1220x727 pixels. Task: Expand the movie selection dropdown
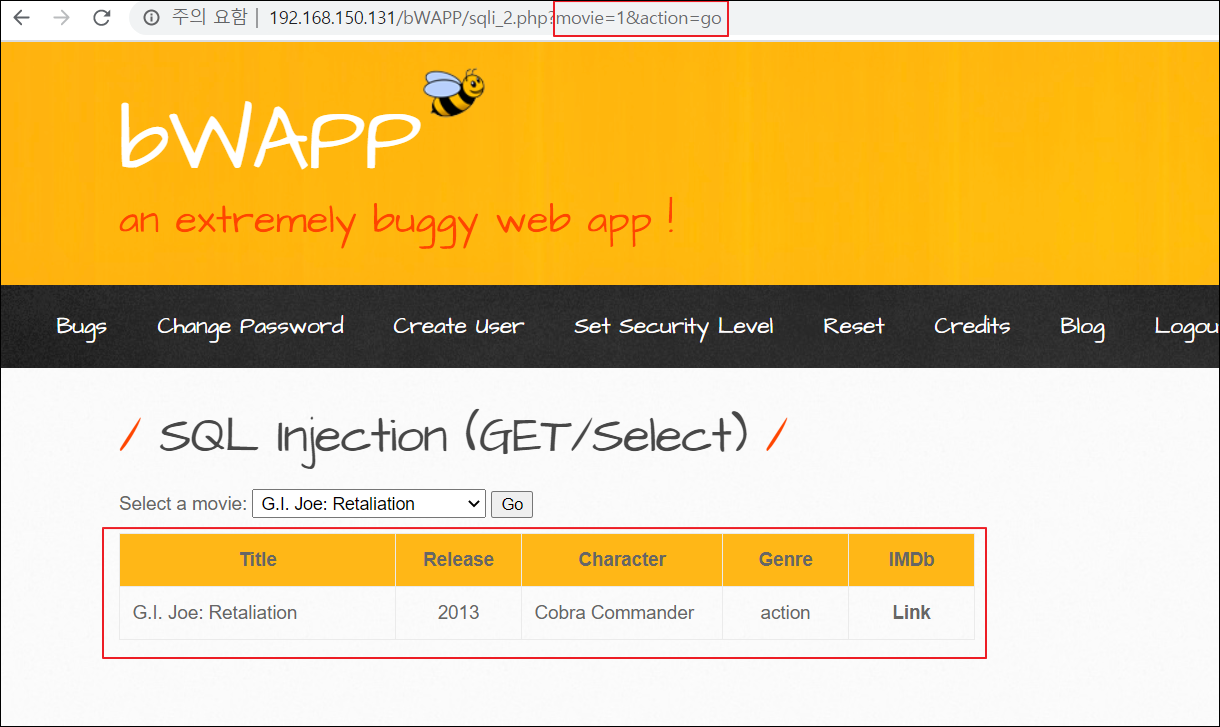(369, 504)
